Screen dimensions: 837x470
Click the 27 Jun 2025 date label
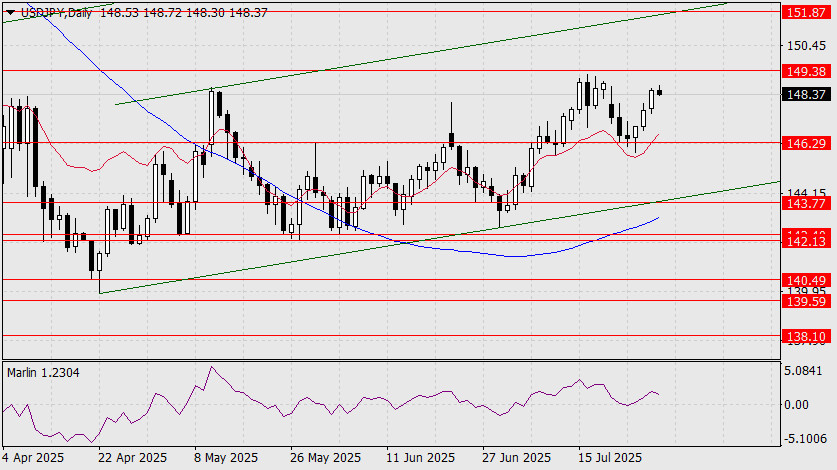517,458
